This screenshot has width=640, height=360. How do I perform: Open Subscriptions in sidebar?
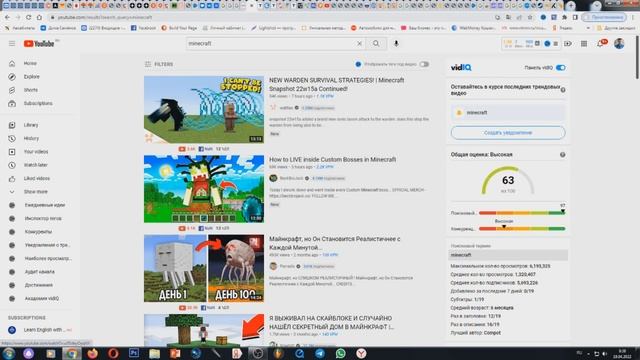coord(38,104)
